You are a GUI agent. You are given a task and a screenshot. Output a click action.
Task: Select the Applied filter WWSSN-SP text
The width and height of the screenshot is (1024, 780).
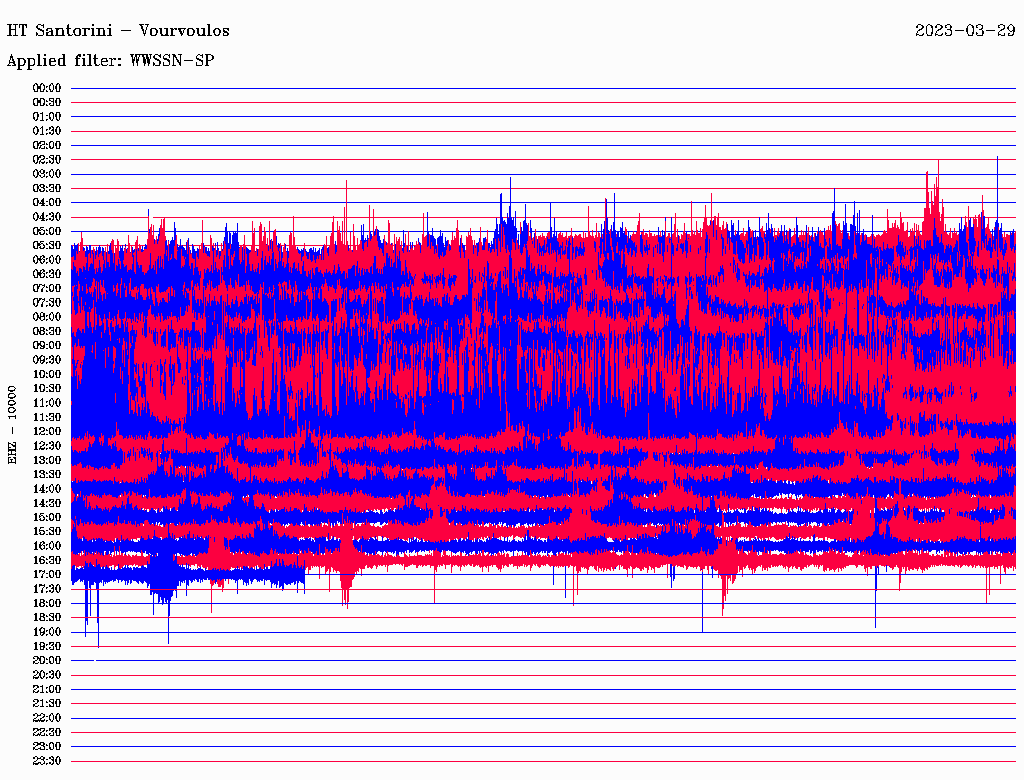[x=110, y=61]
